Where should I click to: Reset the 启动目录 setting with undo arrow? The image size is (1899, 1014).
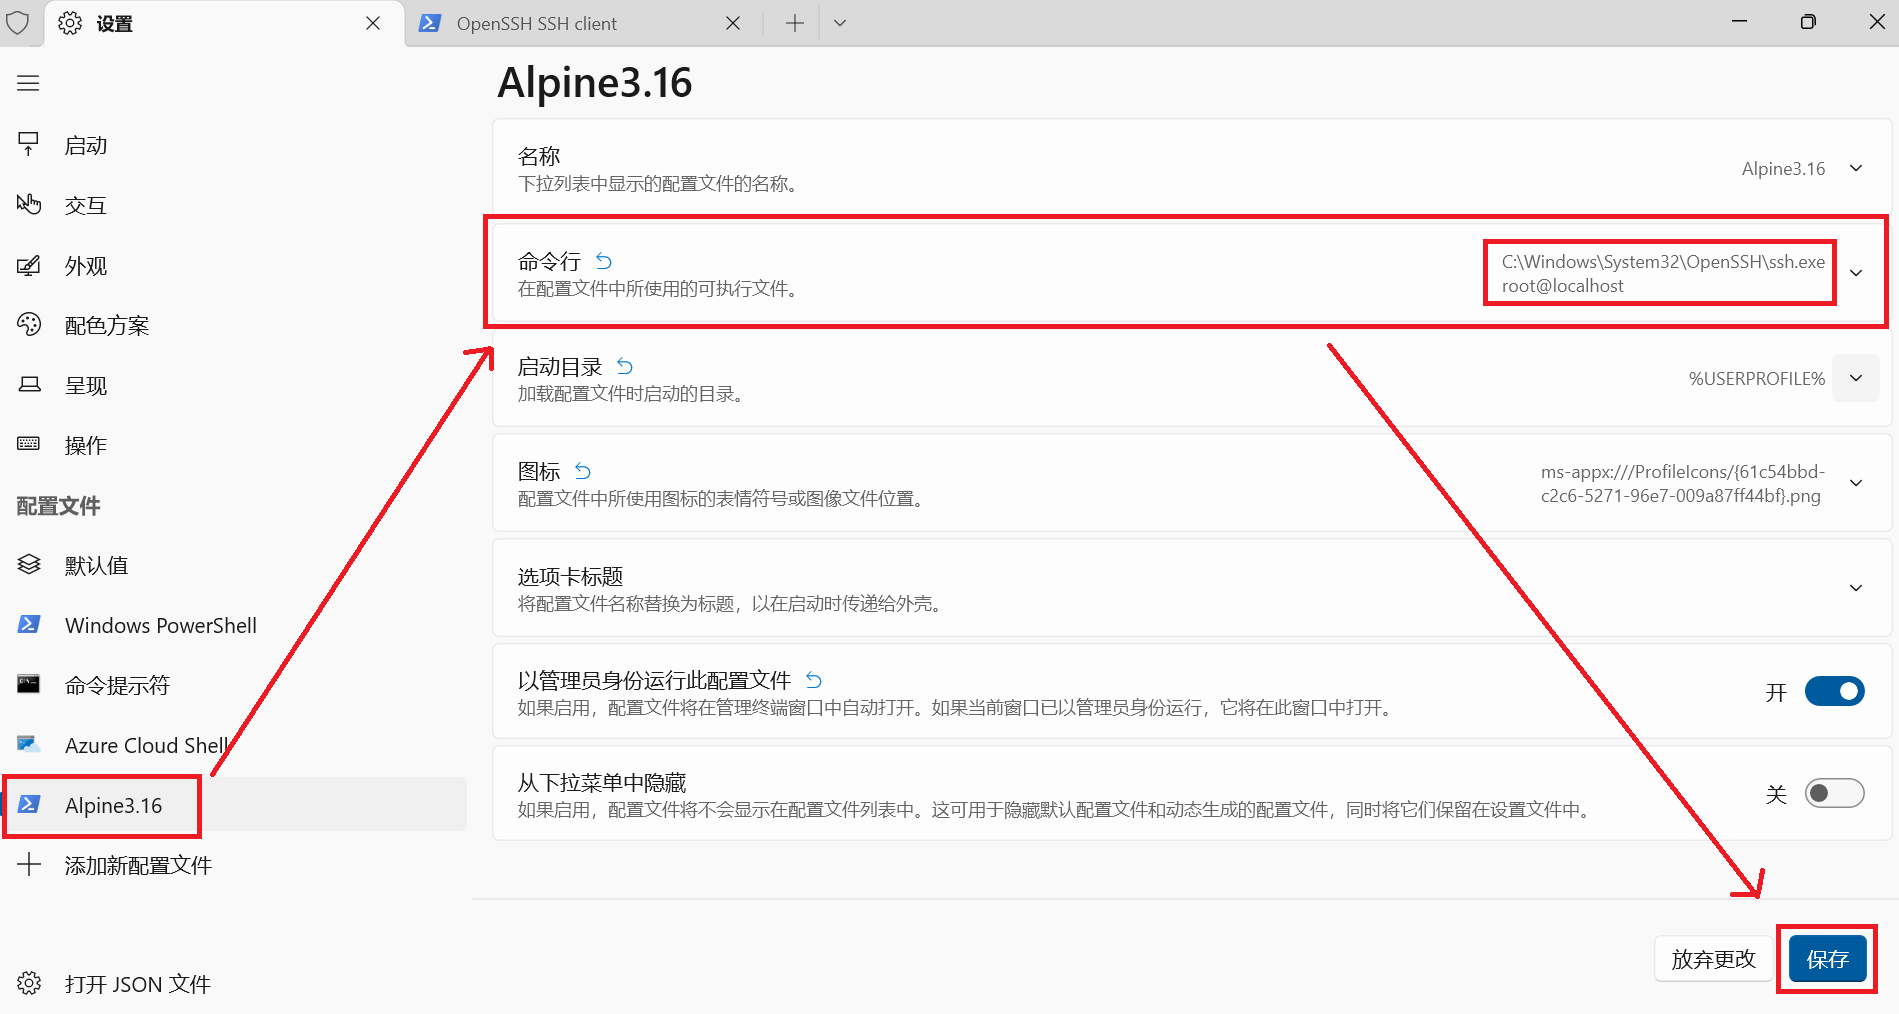(x=625, y=366)
